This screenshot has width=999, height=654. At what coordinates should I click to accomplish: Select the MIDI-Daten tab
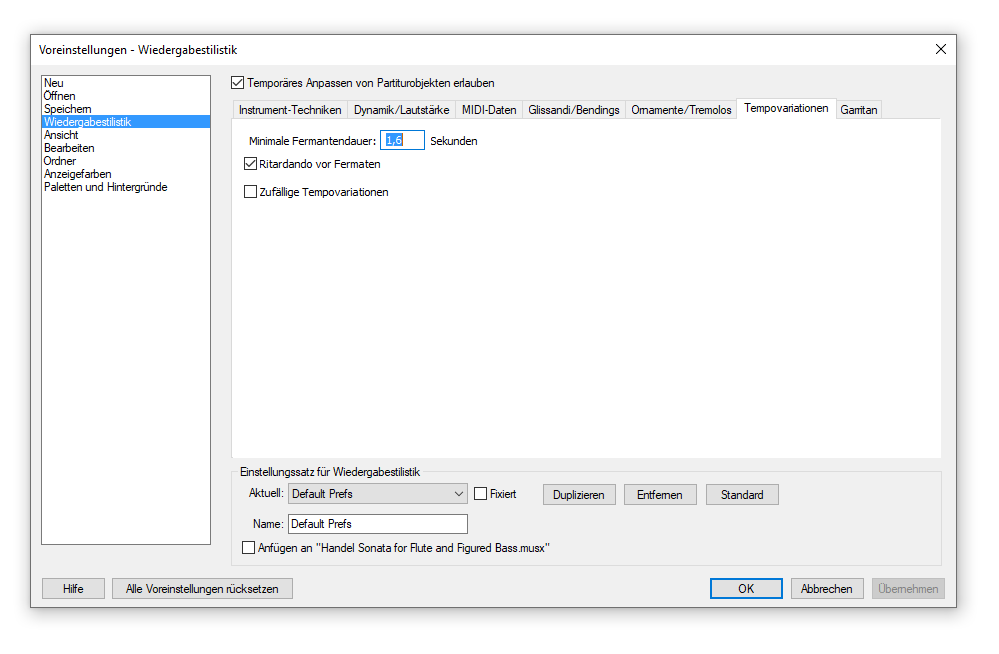[x=489, y=110]
